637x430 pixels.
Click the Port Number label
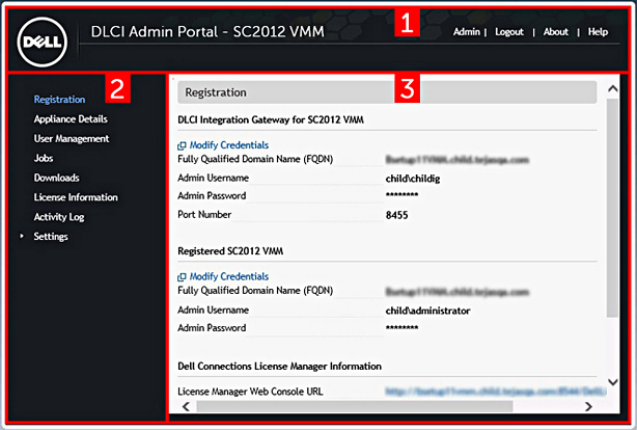[204, 215]
